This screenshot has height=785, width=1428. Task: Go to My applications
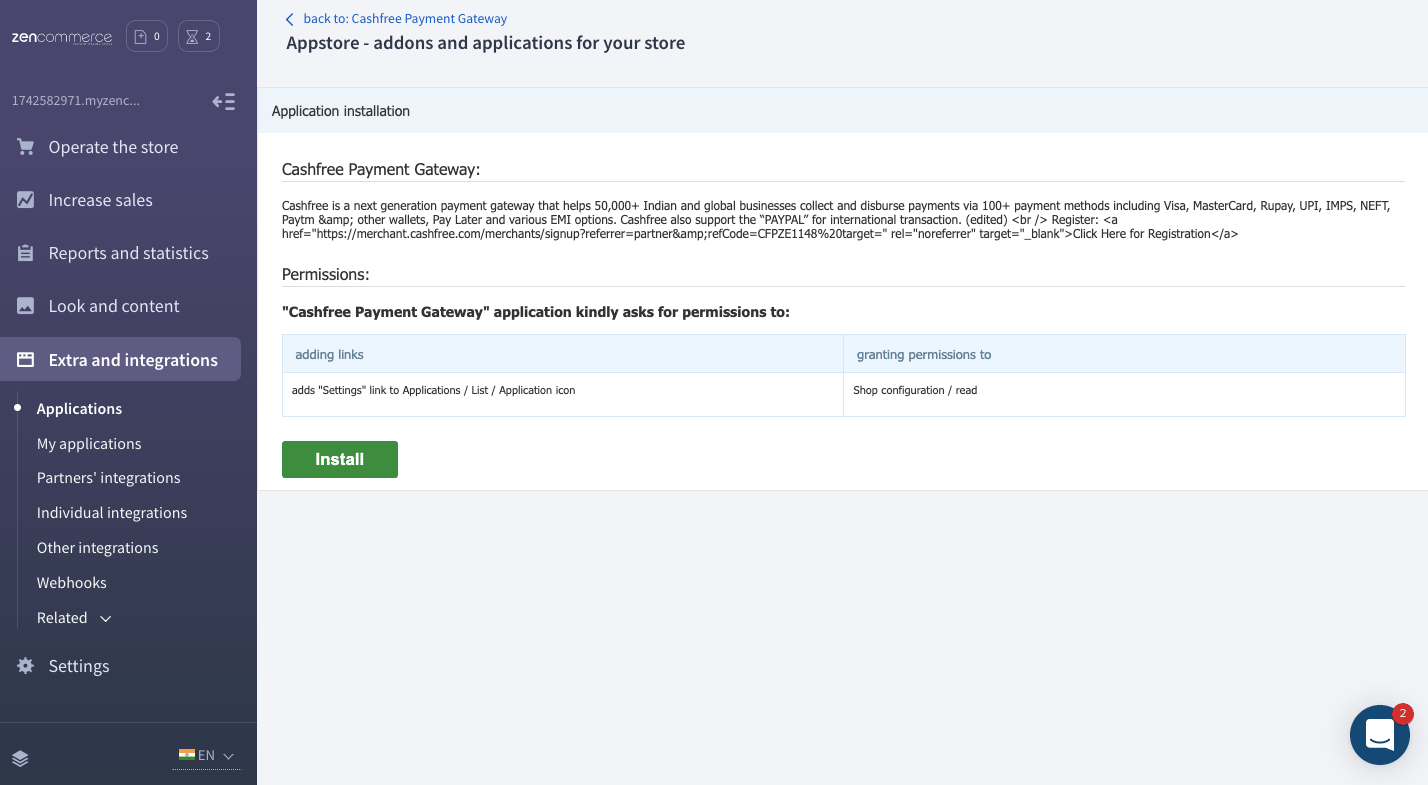(x=89, y=444)
